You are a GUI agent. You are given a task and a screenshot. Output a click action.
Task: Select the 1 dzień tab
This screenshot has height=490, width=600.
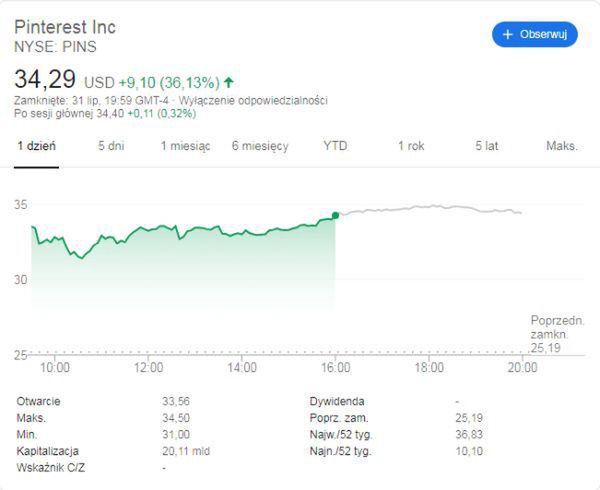37,146
